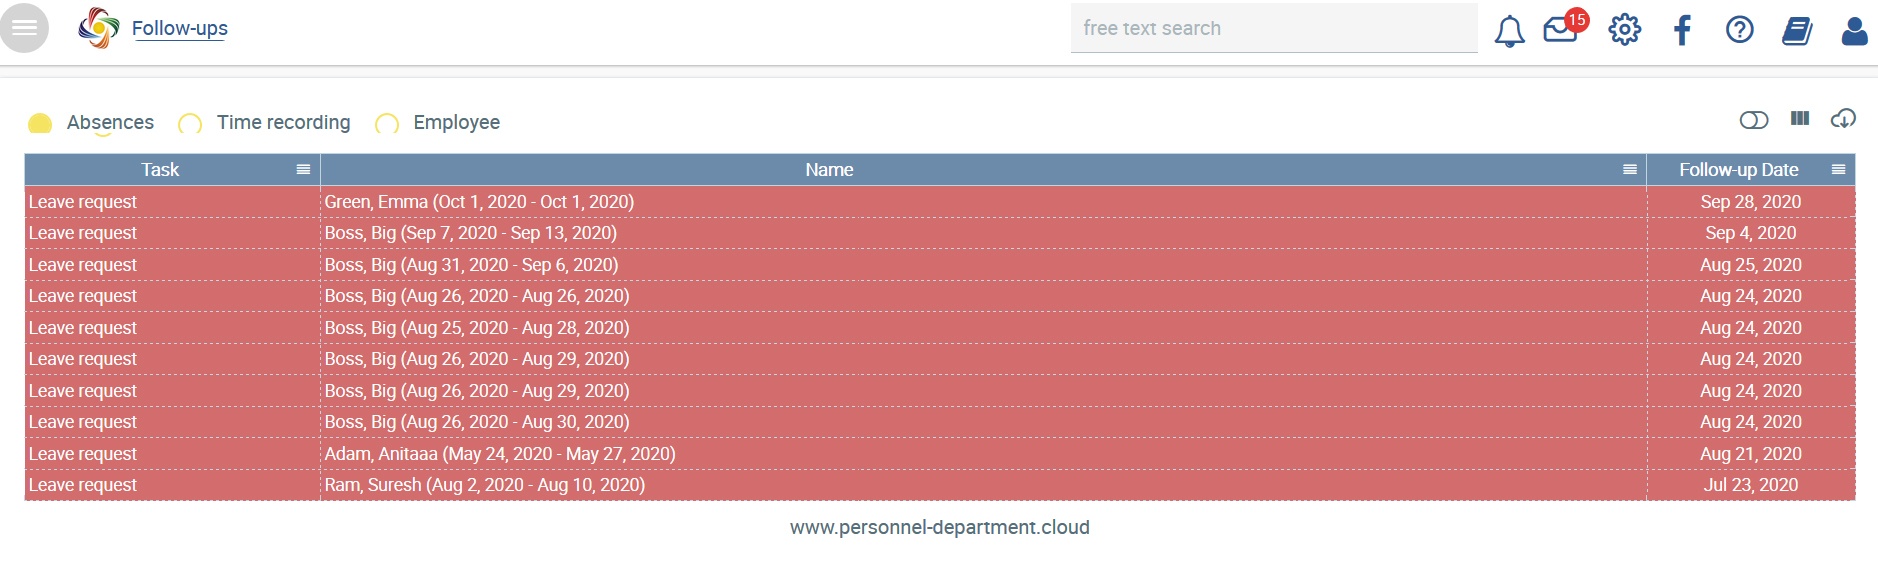Select the Employee radio option

tap(387, 123)
